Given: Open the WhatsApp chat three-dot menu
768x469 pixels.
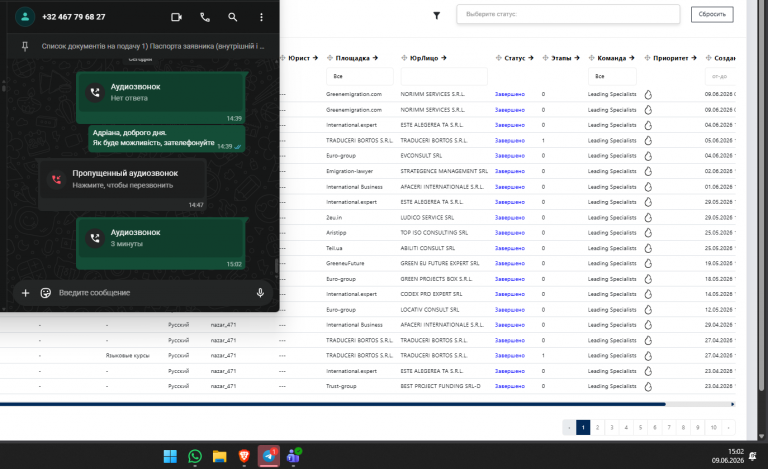Looking at the screenshot, I should (261, 17).
